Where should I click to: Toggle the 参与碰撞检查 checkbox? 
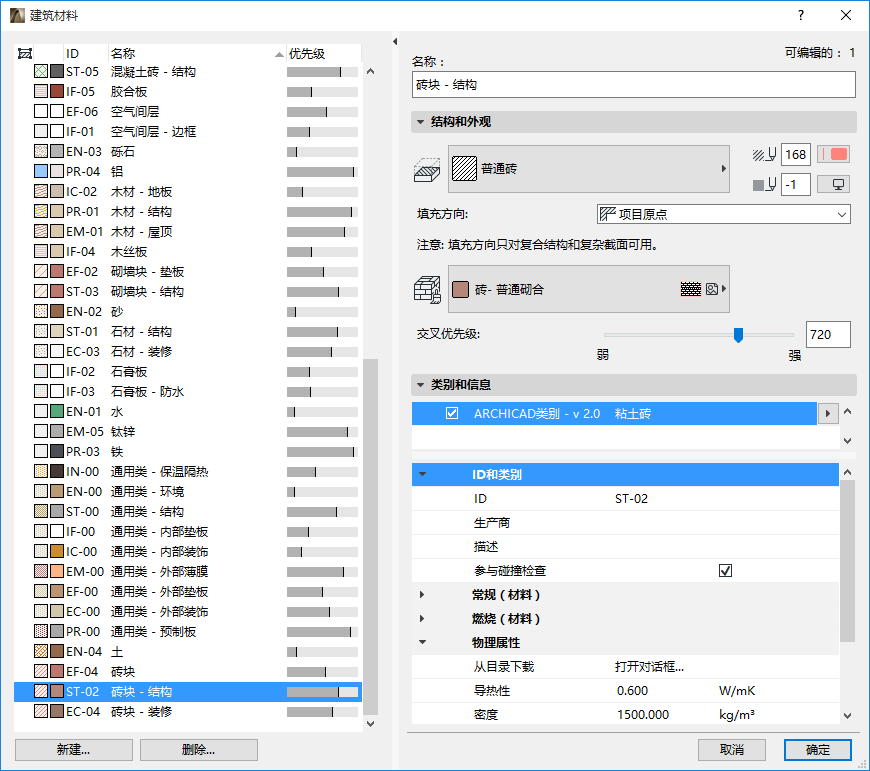(x=725, y=571)
